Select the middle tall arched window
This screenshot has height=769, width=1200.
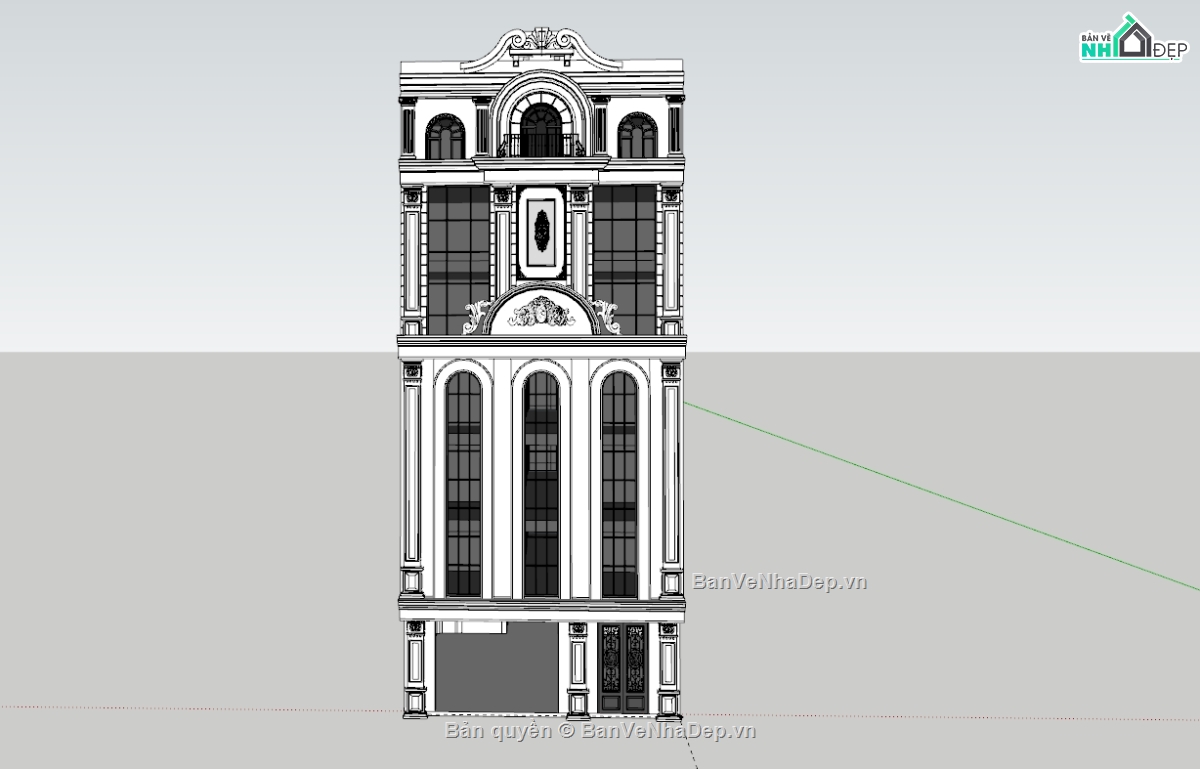click(541, 485)
